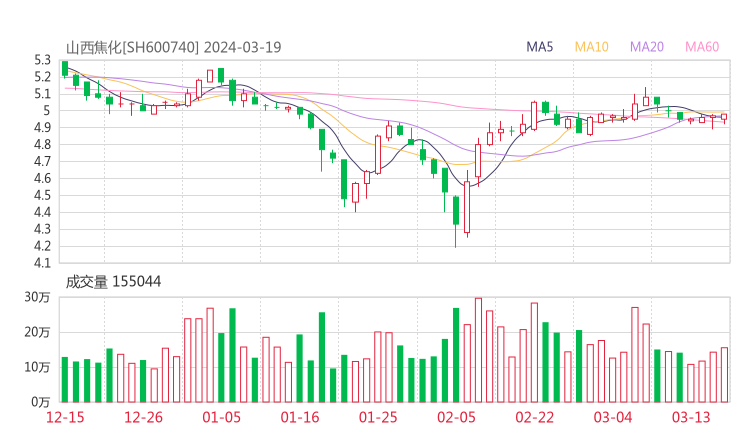The height and width of the screenshot is (440, 740).
Task: Click the 03-04 date axis label
Action: tap(613, 417)
